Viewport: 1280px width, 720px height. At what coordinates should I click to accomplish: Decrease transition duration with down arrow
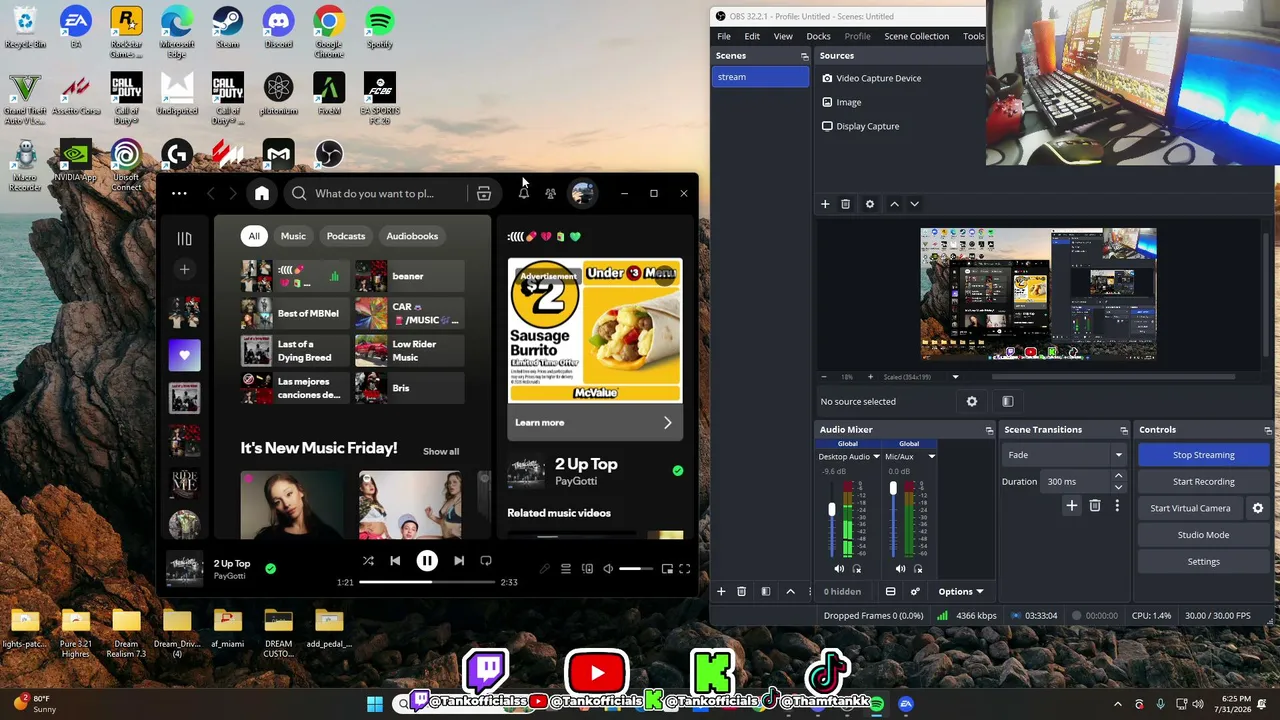pos(1118,487)
